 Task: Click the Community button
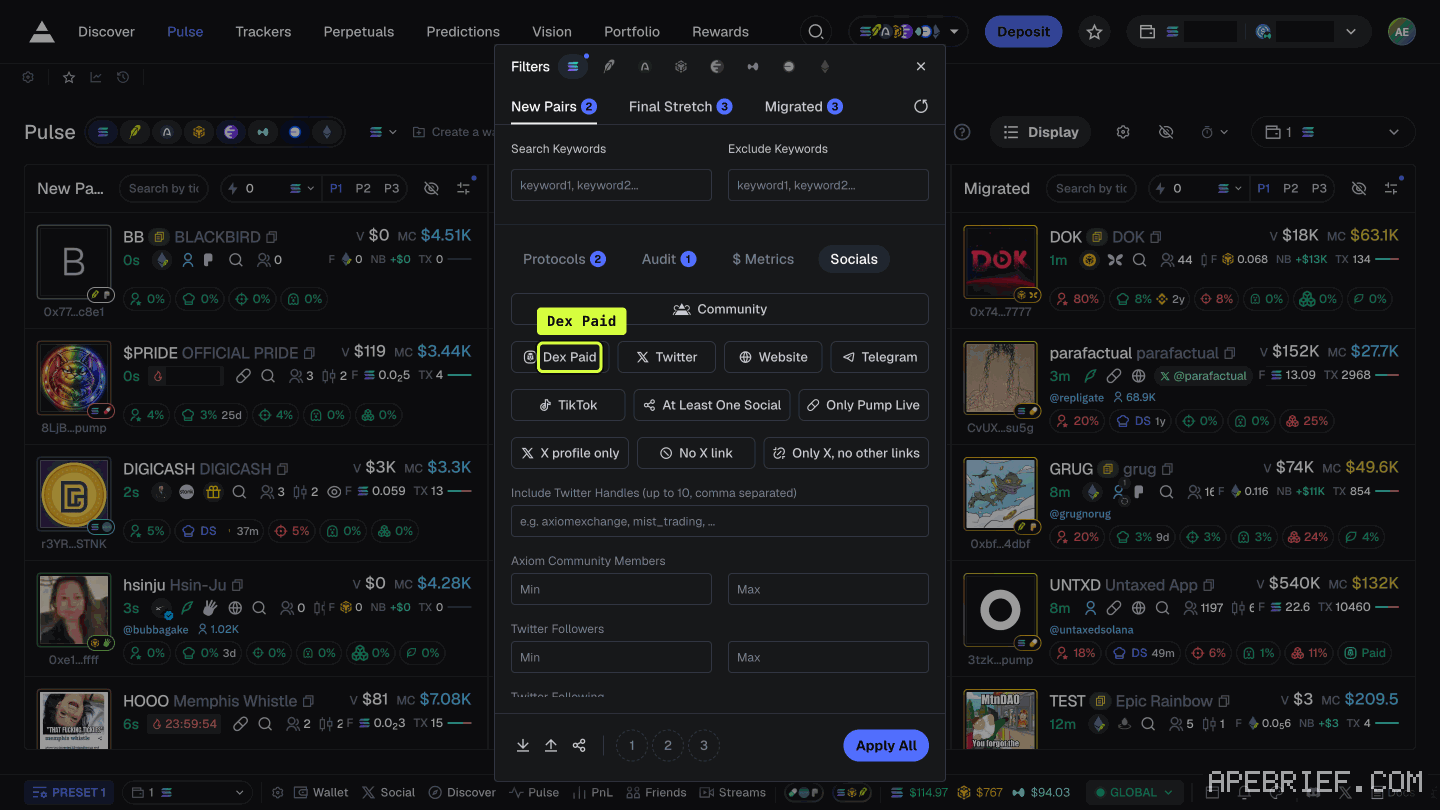tap(720, 309)
